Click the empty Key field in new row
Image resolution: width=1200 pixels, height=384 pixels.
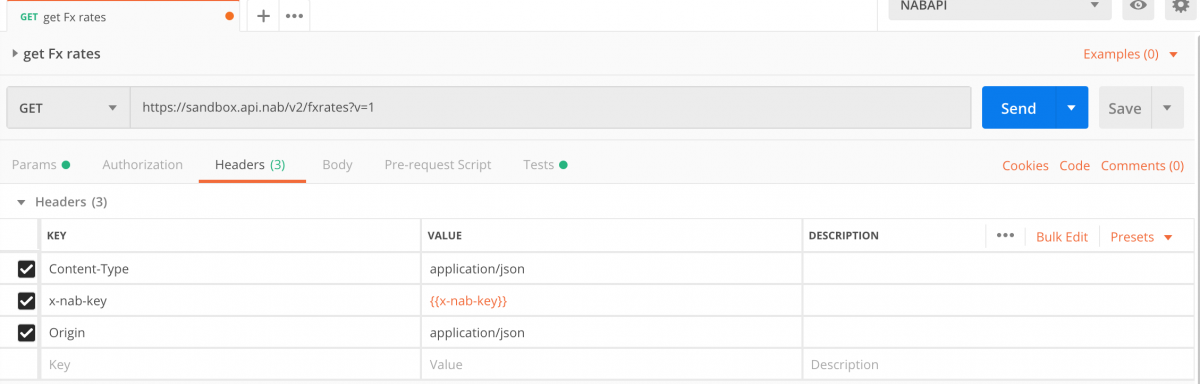pos(231,365)
